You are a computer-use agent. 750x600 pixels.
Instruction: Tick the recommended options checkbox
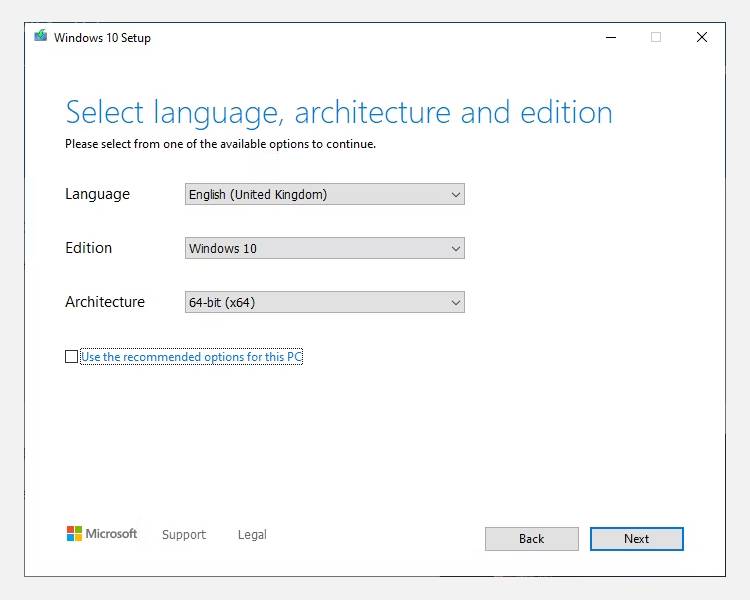71,357
